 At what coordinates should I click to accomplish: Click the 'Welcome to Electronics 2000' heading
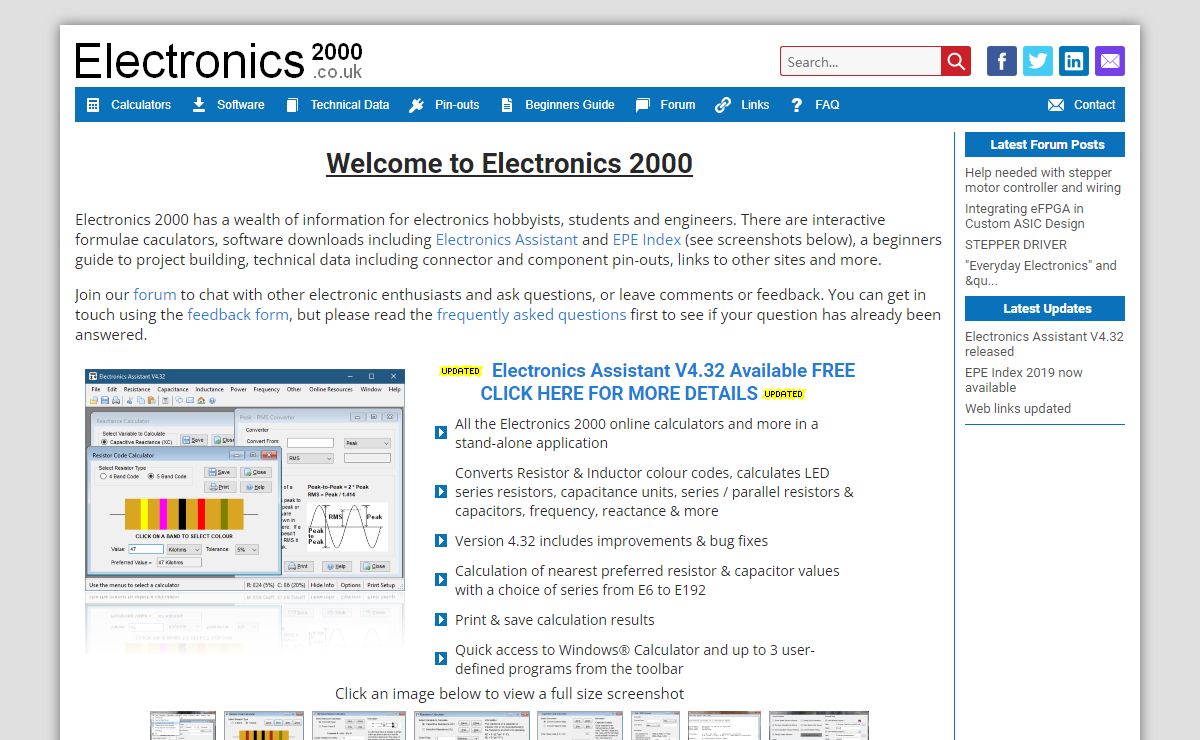click(509, 164)
